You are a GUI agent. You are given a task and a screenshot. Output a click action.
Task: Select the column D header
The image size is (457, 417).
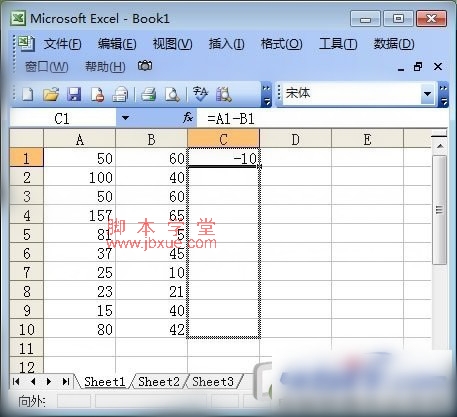tap(295, 139)
